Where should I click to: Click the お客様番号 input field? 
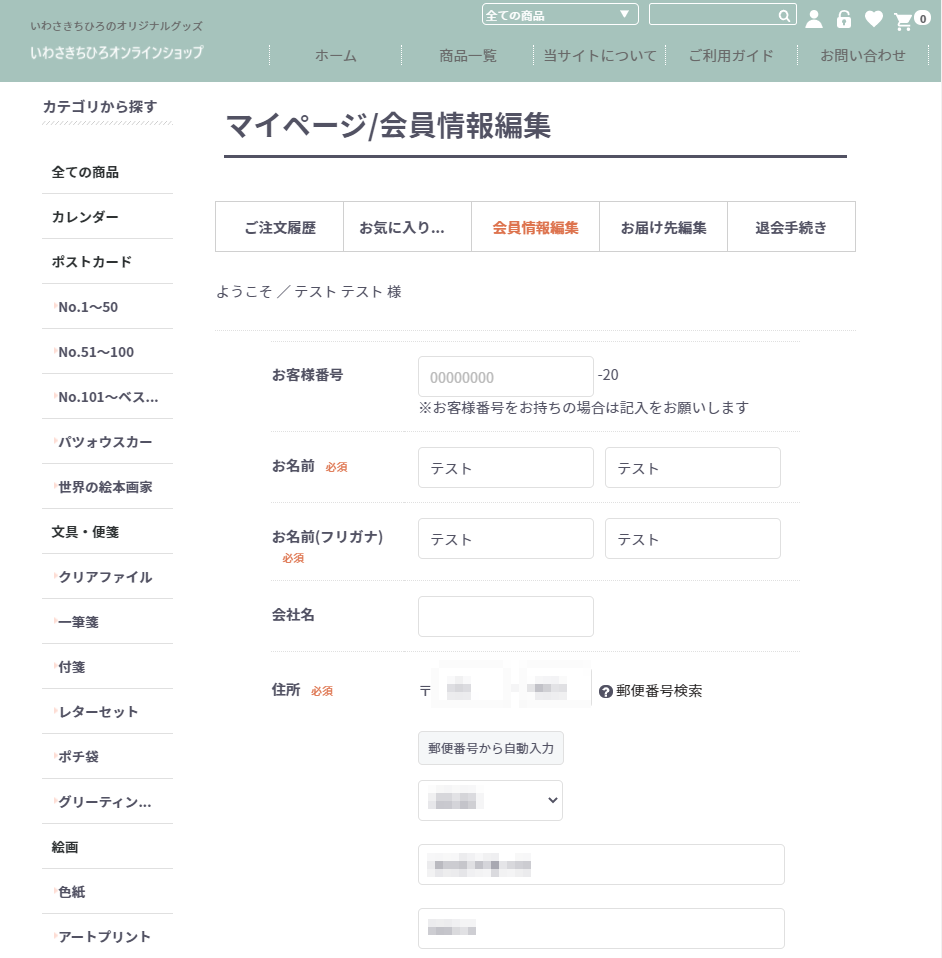click(x=506, y=377)
